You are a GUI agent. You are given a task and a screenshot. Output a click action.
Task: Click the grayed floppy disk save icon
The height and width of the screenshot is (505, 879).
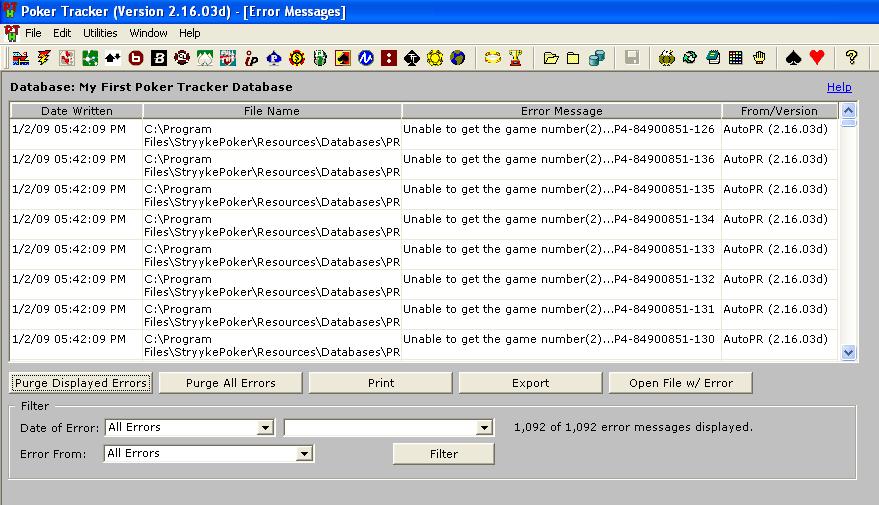click(x=632, y=58)
